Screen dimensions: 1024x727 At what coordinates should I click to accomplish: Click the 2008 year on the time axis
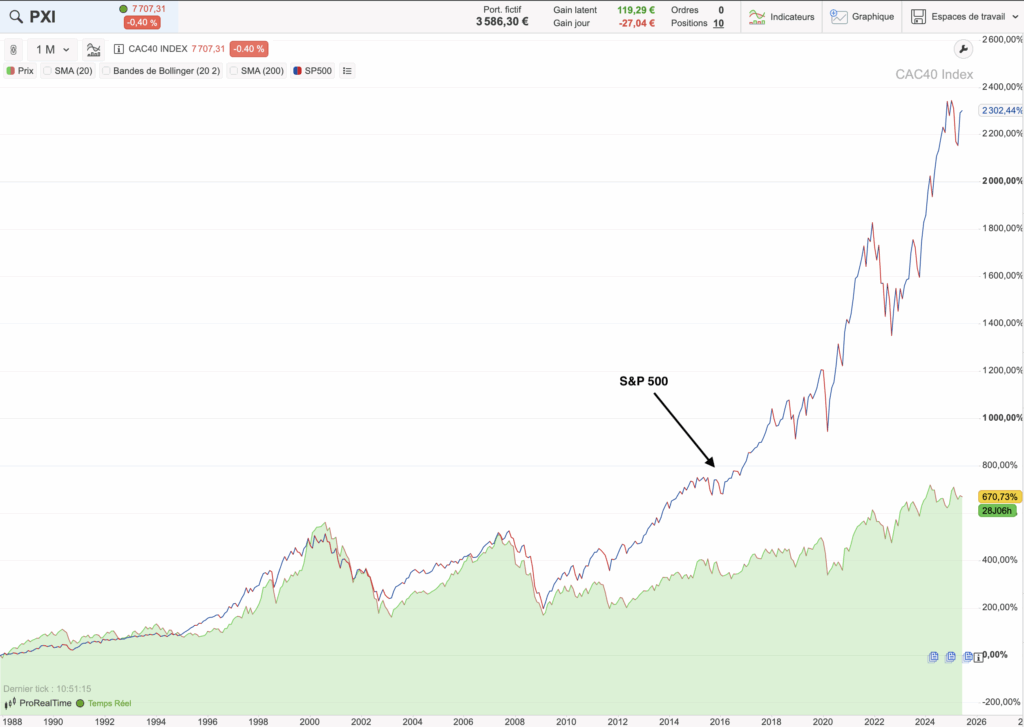pos(515,722)
